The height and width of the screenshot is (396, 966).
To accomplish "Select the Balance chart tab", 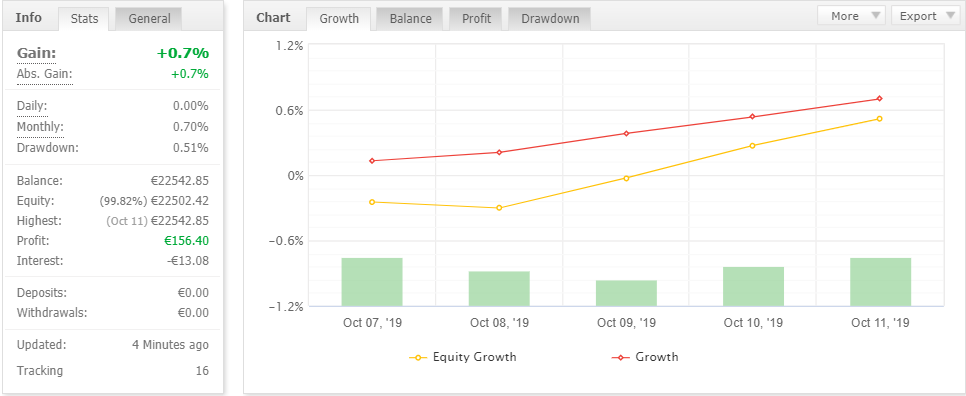I will coord(410,18).
